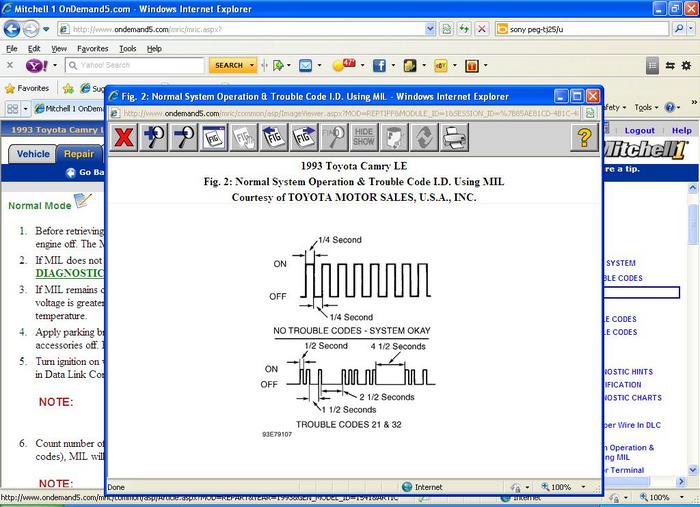Click the right panel scroll up arrow

(x=693, y=188)
